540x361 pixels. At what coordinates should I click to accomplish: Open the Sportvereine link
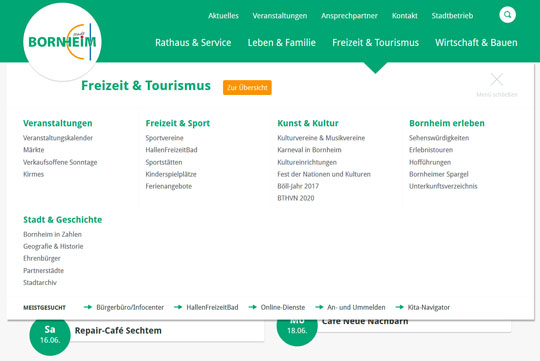point(164,138)
